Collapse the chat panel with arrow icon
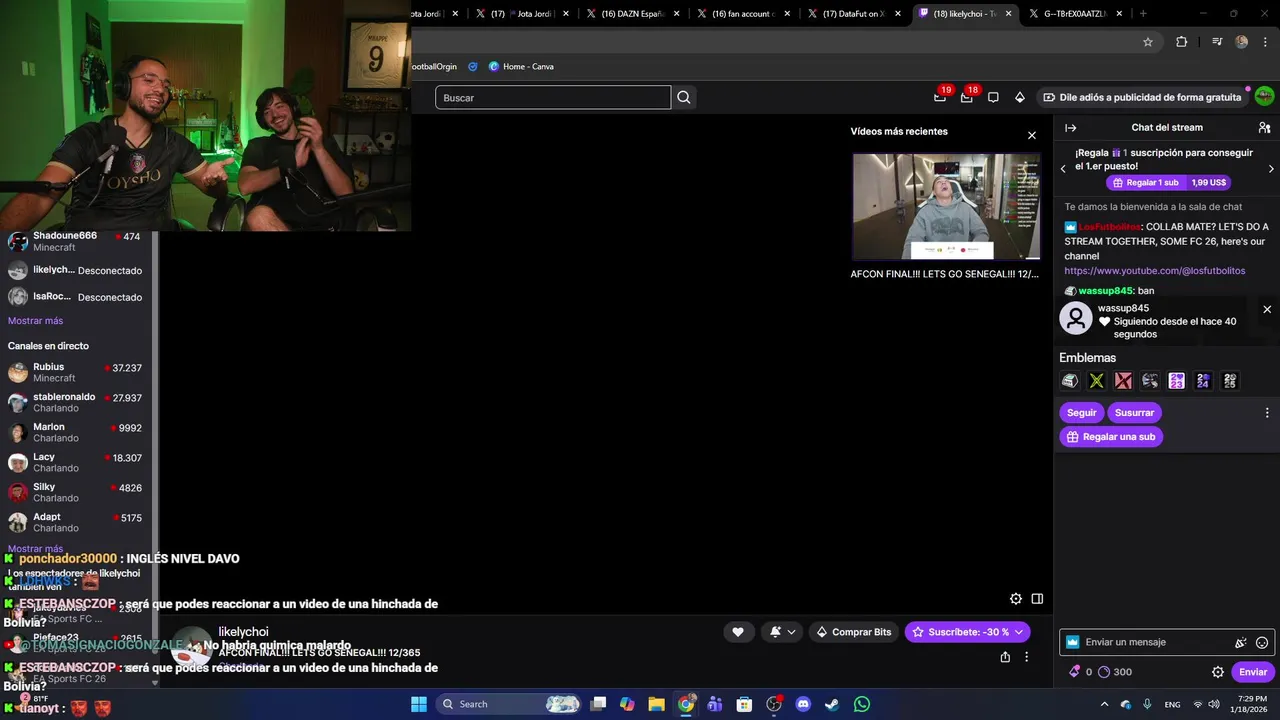This screenshot has height=720, width=1280. [1070, 128]
